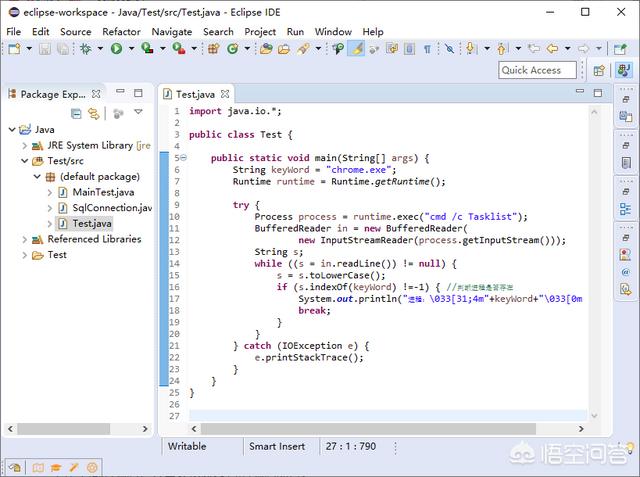
Task: Click the New Java Class icon
Action: [x=233, y=49]
